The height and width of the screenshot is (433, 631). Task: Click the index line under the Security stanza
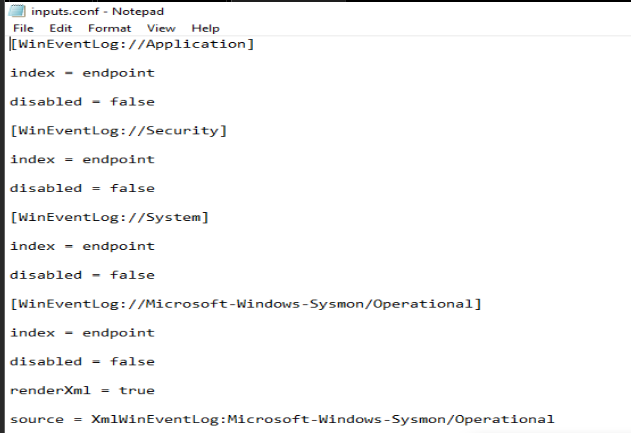pyautogui.click(x=82, y=159)
